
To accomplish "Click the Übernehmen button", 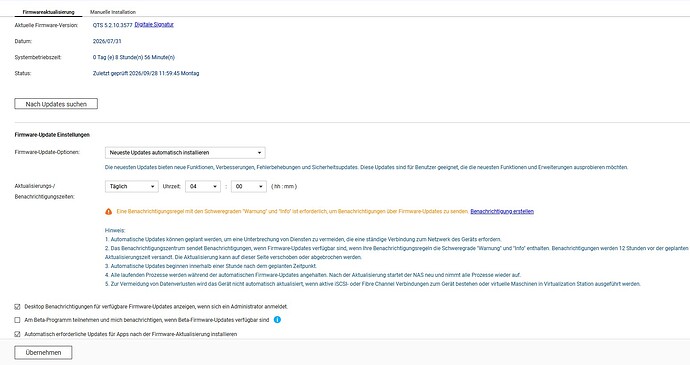I will coord(43,353).
